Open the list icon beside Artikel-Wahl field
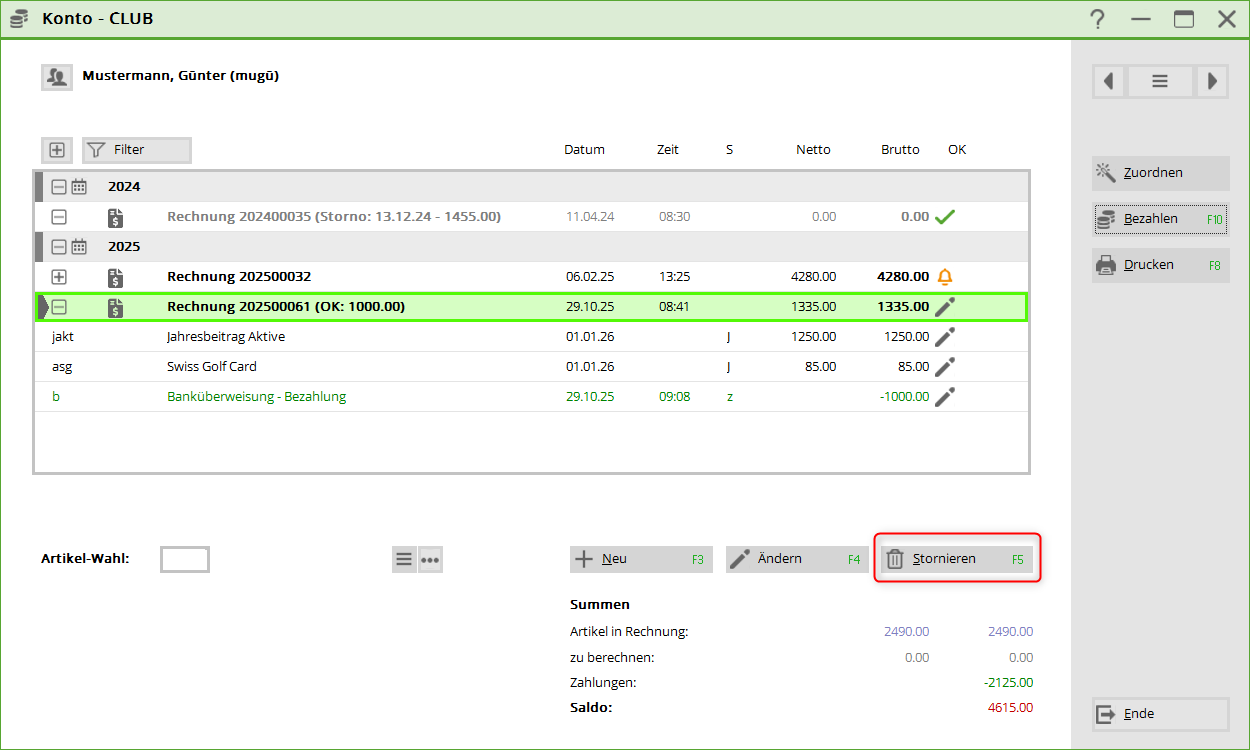This screenshot has height=750, width=1250. (x=404, y=560)
